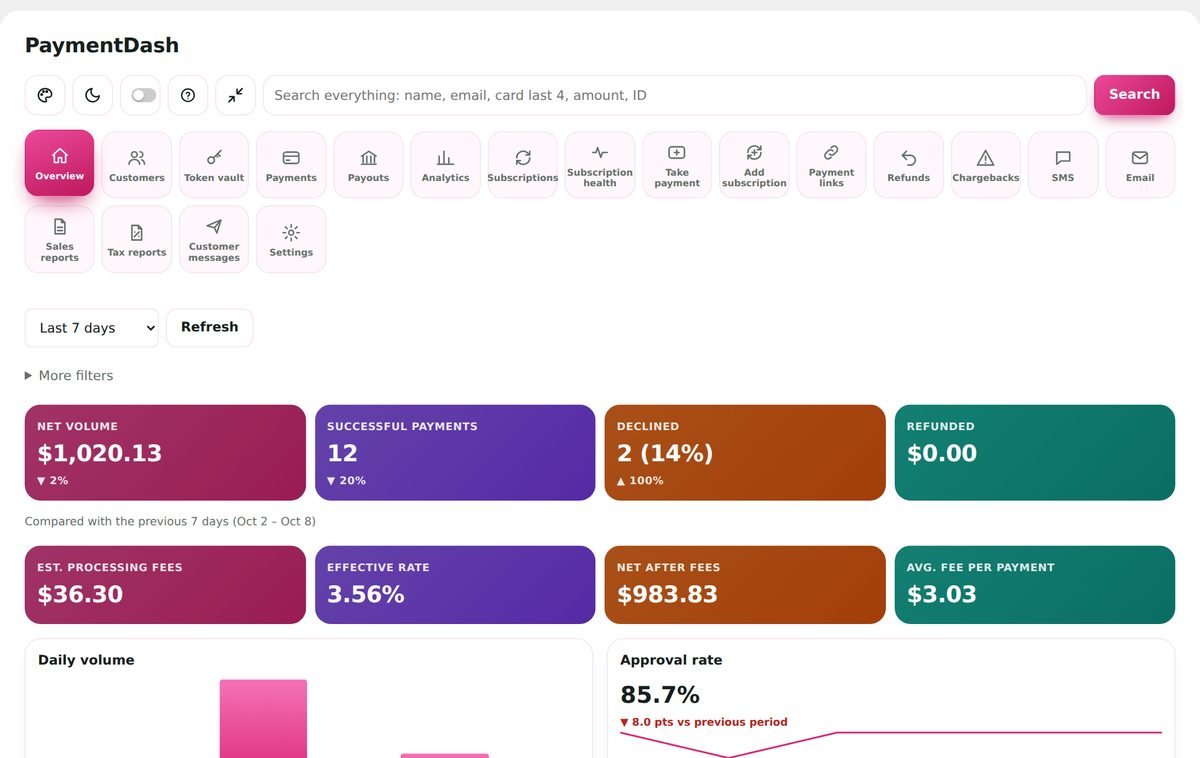
Task: Select Take payment
Action: 677,164
